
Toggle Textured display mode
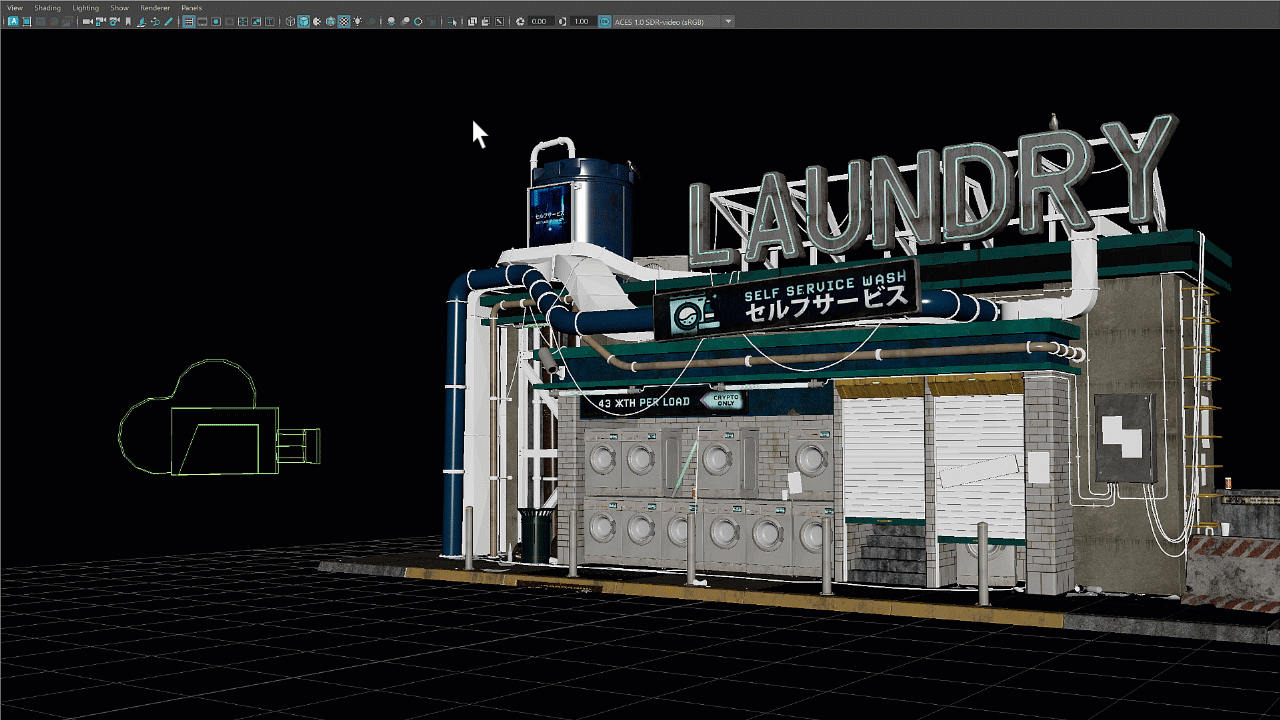click(344, 21)
